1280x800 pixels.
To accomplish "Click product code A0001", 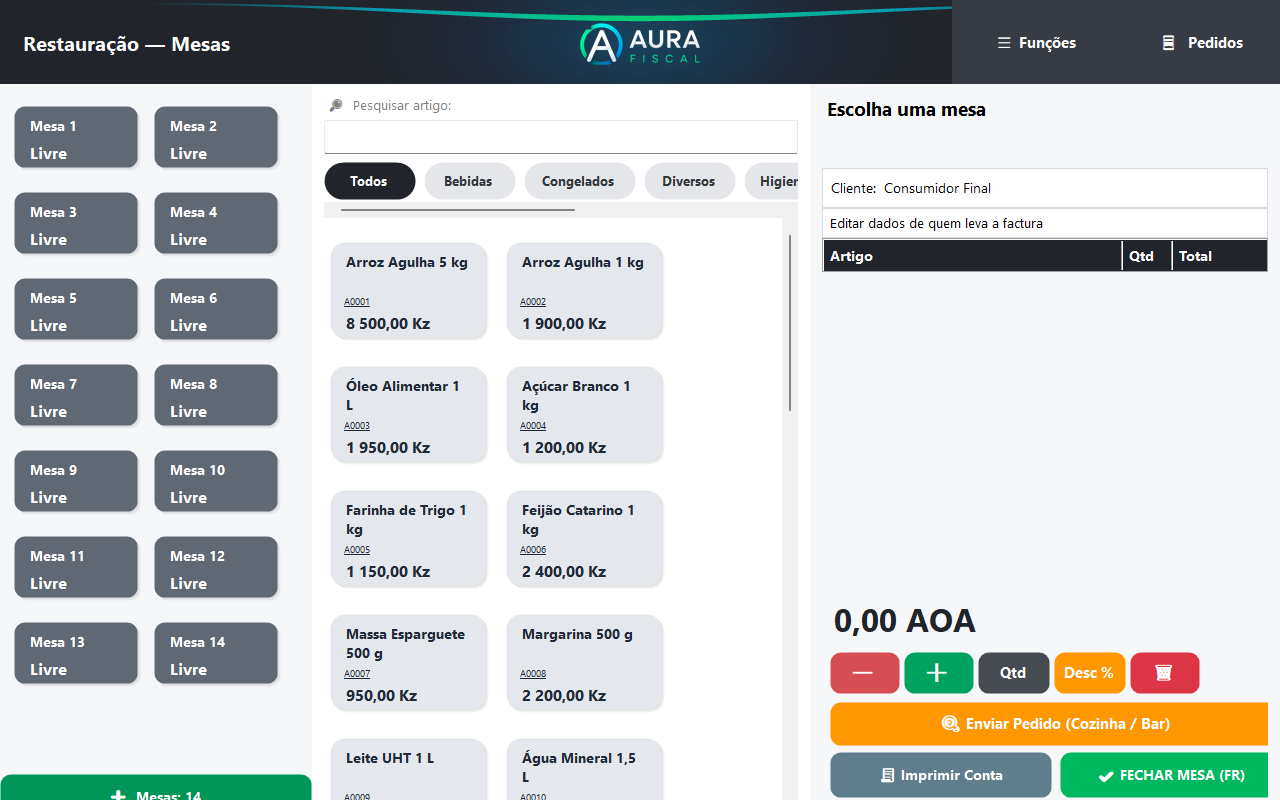I will 357,302.
